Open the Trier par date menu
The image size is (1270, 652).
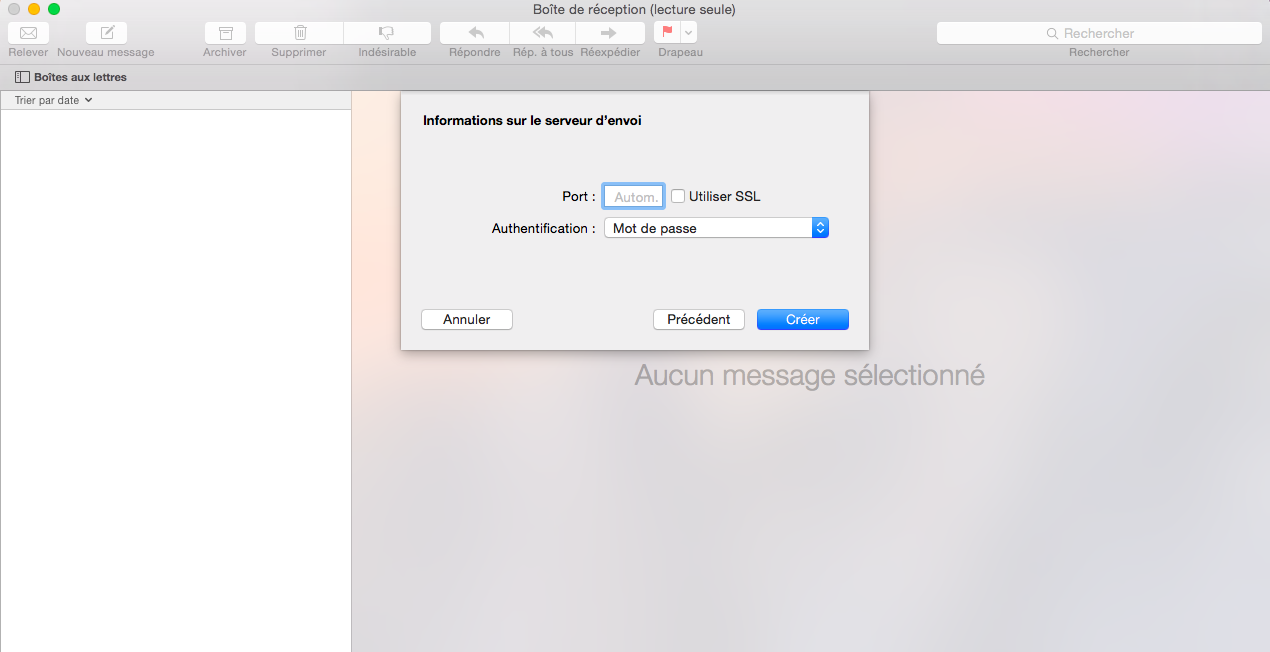54,100
